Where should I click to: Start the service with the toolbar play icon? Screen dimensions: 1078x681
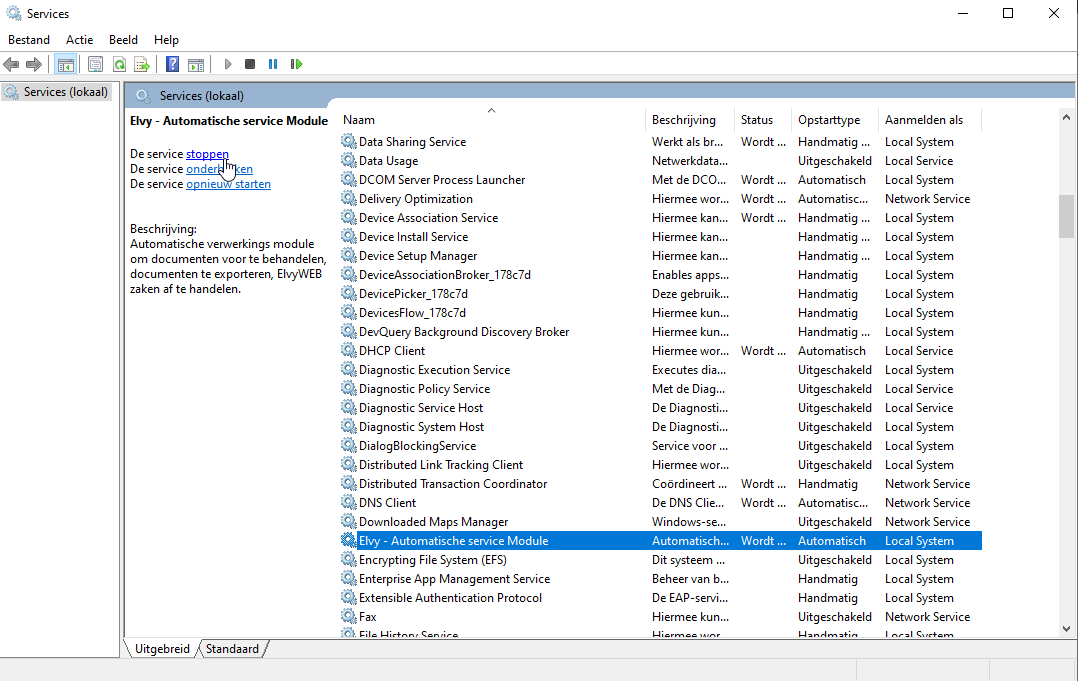228,65
